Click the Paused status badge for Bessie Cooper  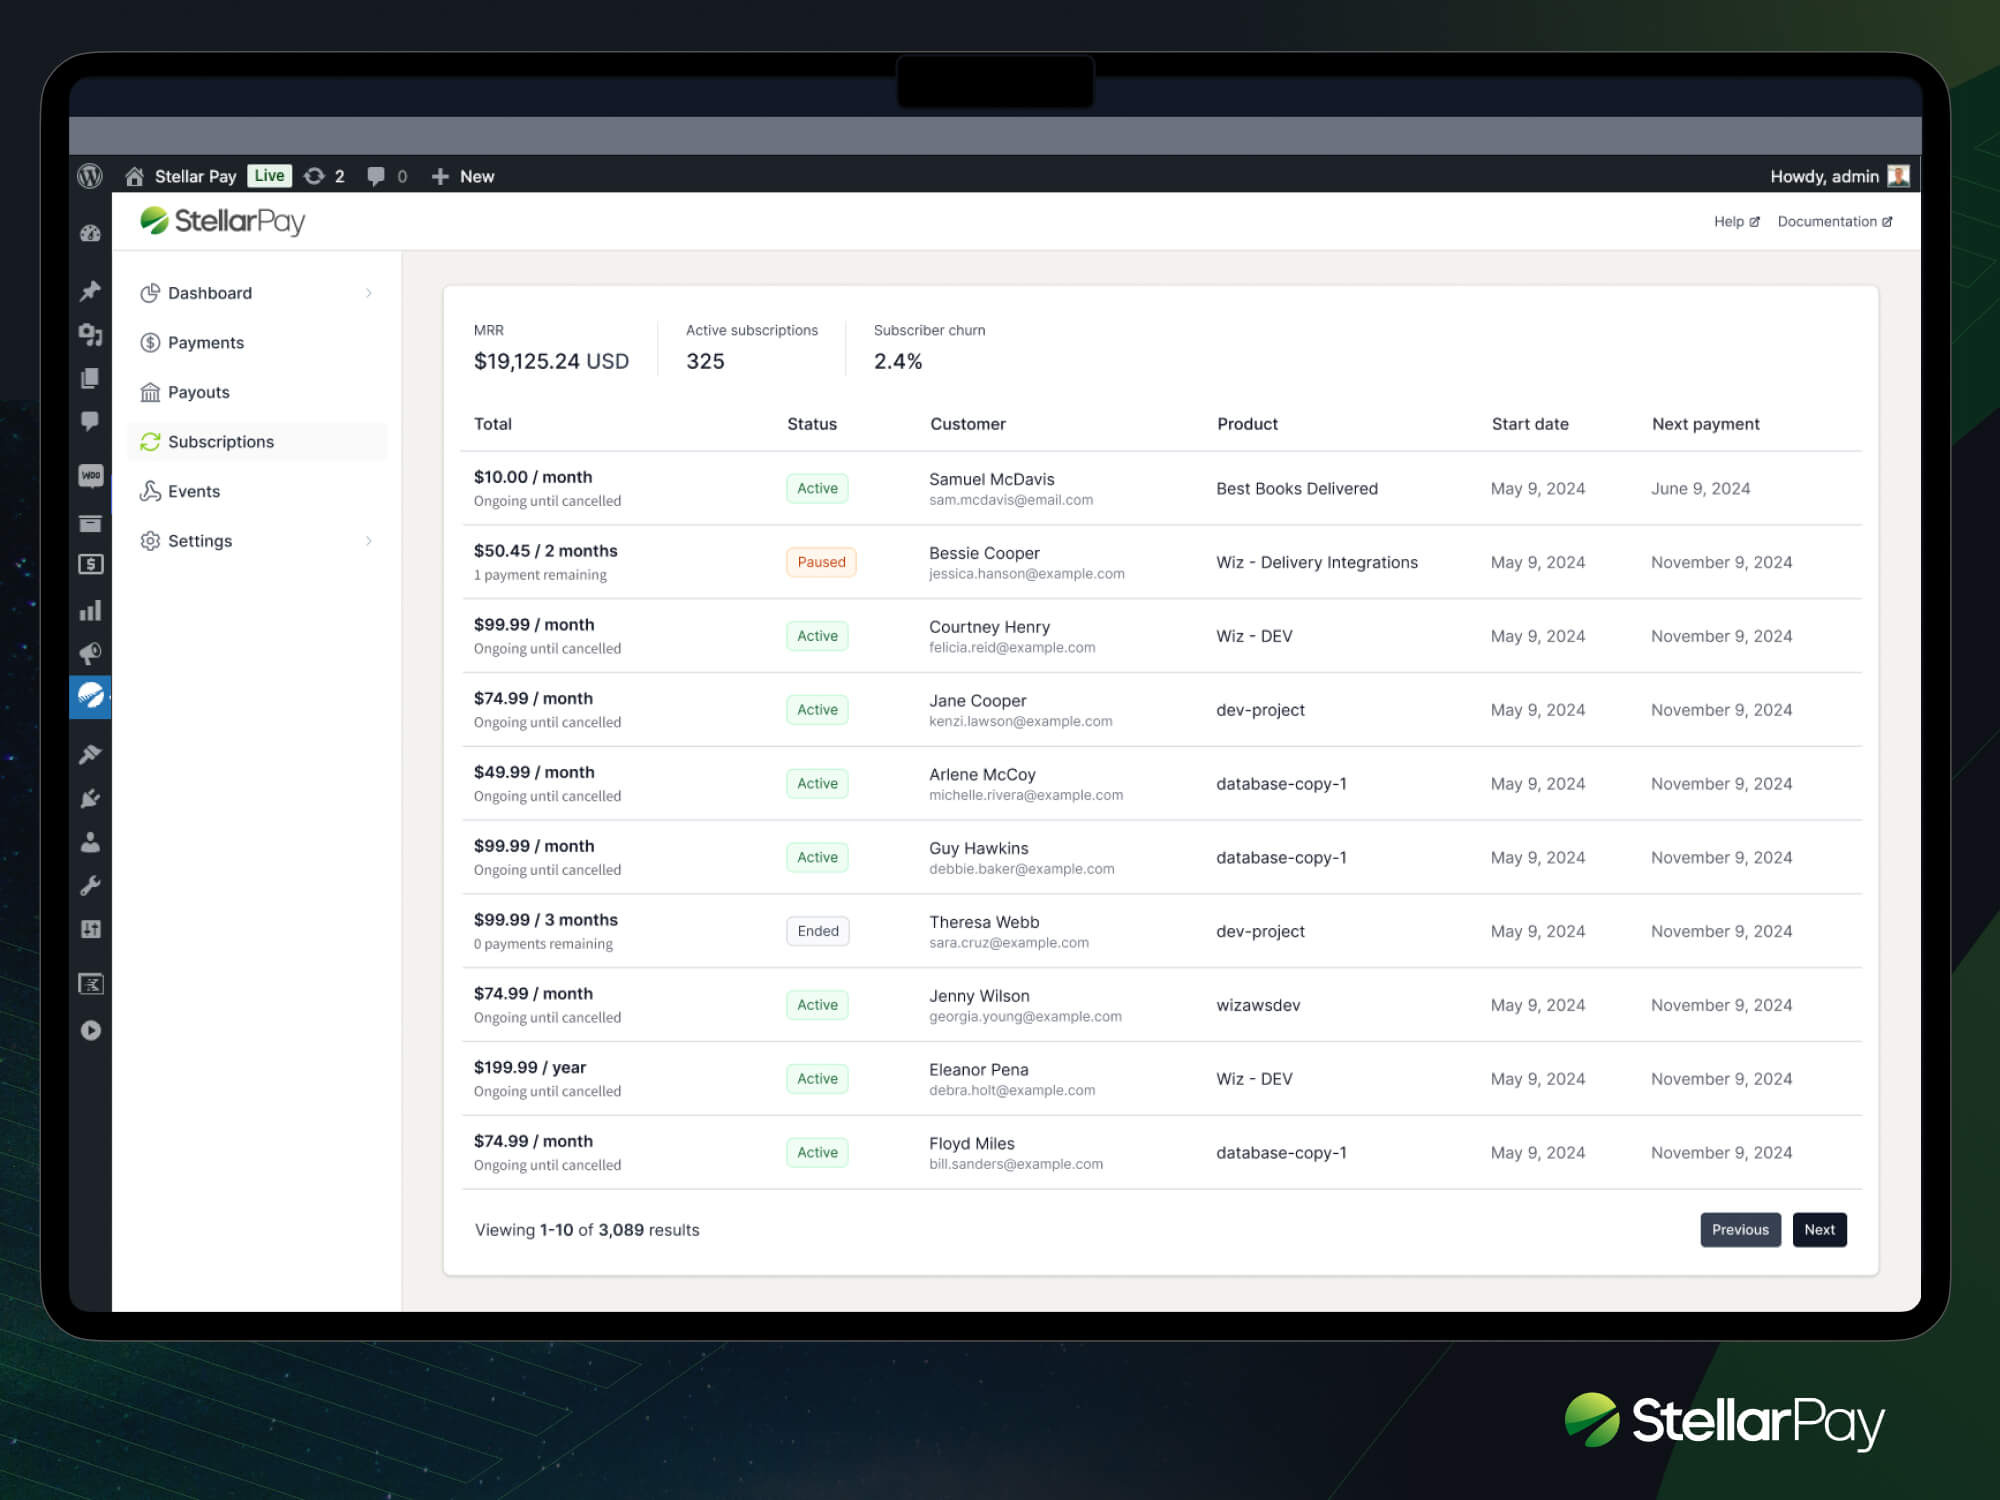[821, 562]
